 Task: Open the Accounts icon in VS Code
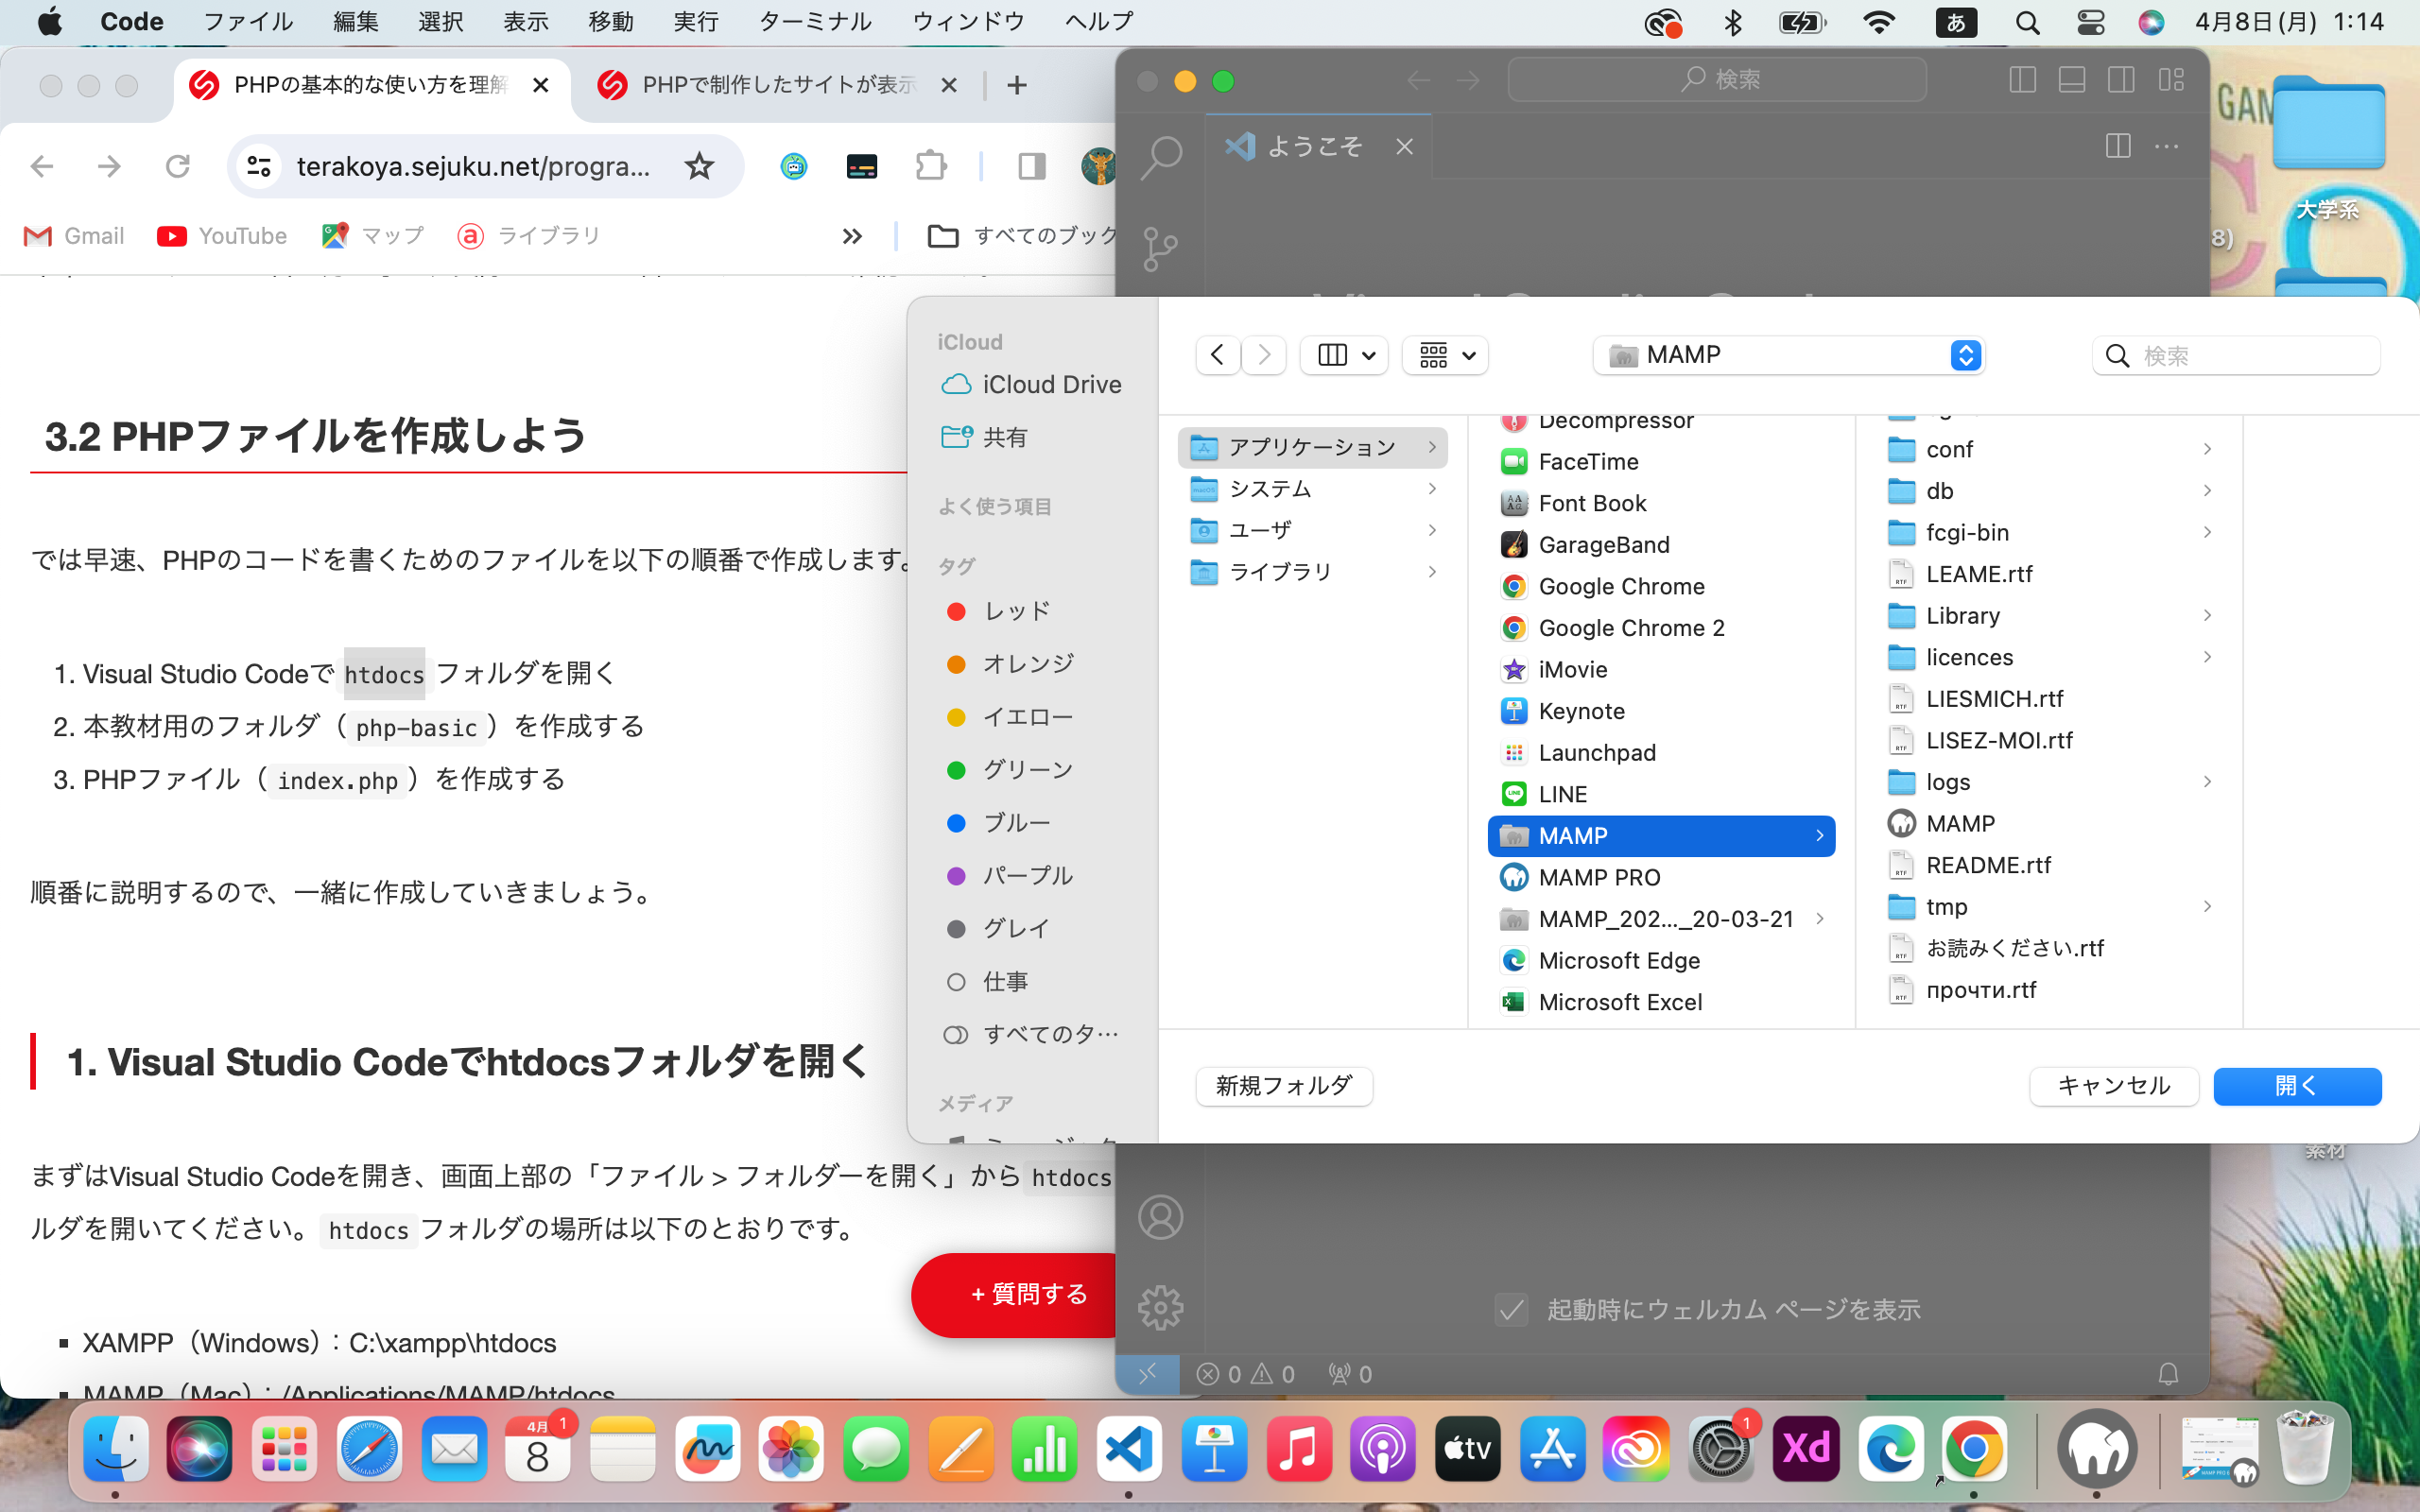click(1160, 1217)
